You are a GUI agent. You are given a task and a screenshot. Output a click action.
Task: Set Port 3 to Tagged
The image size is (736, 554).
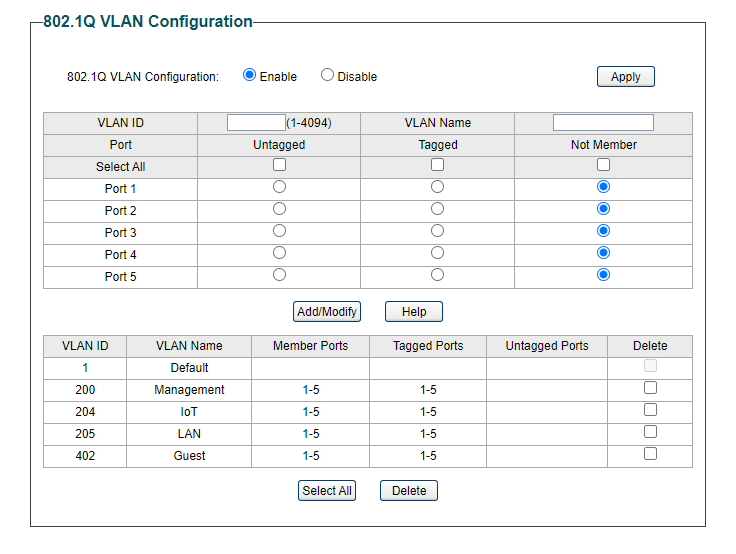pos(437,231)
